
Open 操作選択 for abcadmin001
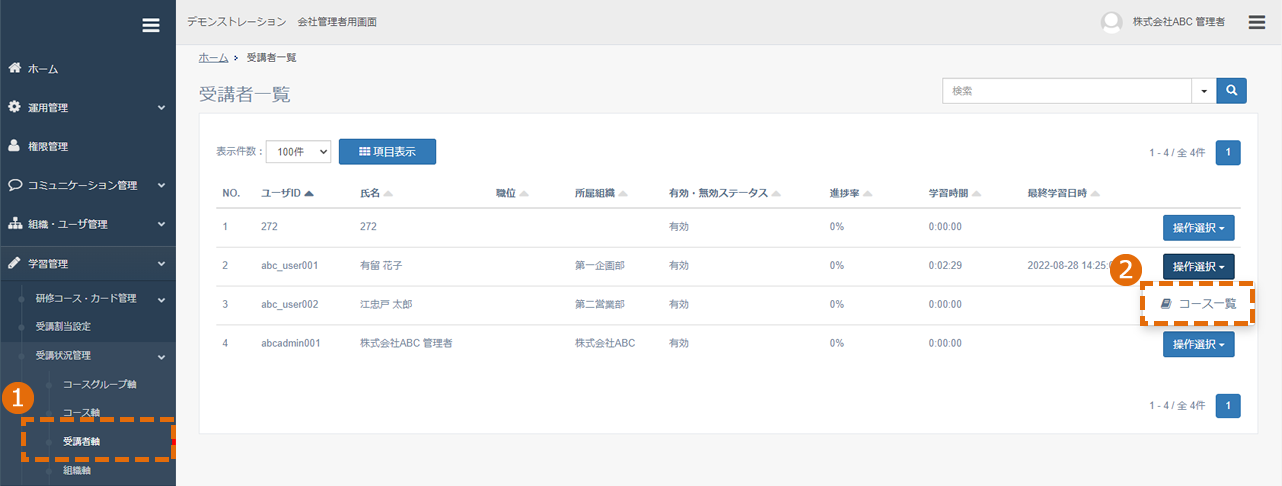[1198, 344]
